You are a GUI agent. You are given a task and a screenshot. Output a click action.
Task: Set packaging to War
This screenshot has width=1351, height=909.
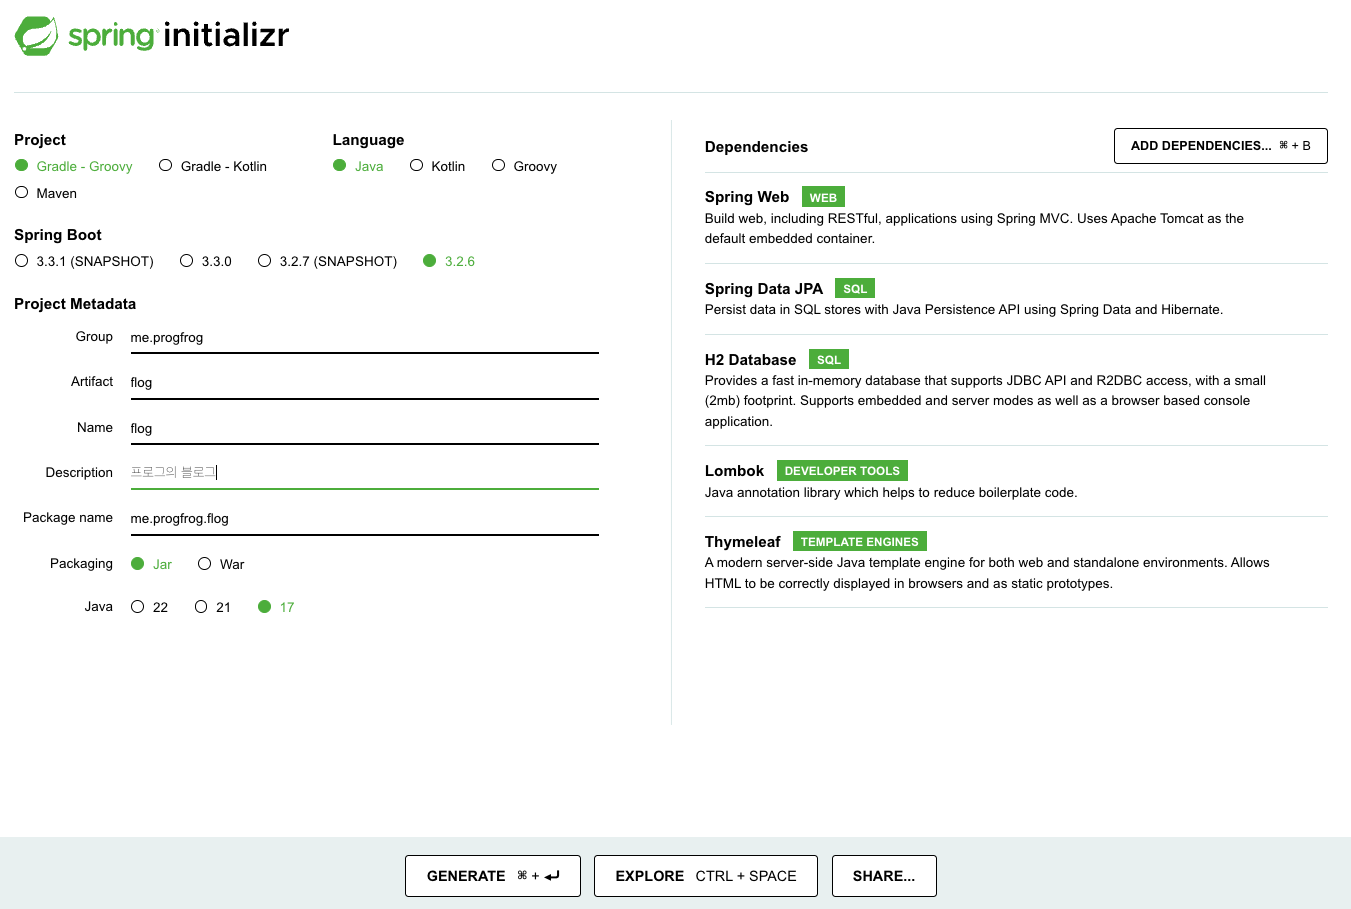[221, 564]
